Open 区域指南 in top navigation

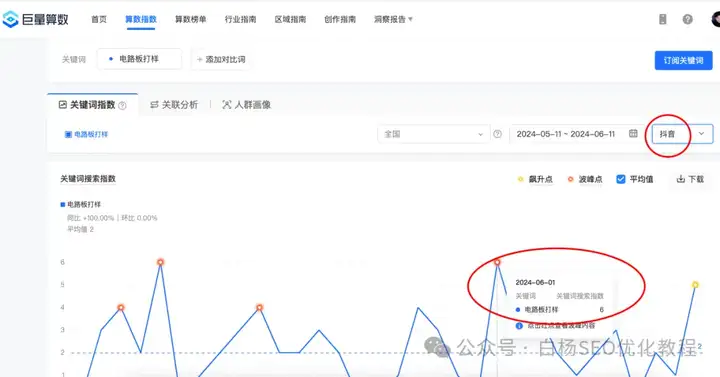click(290, 19)
